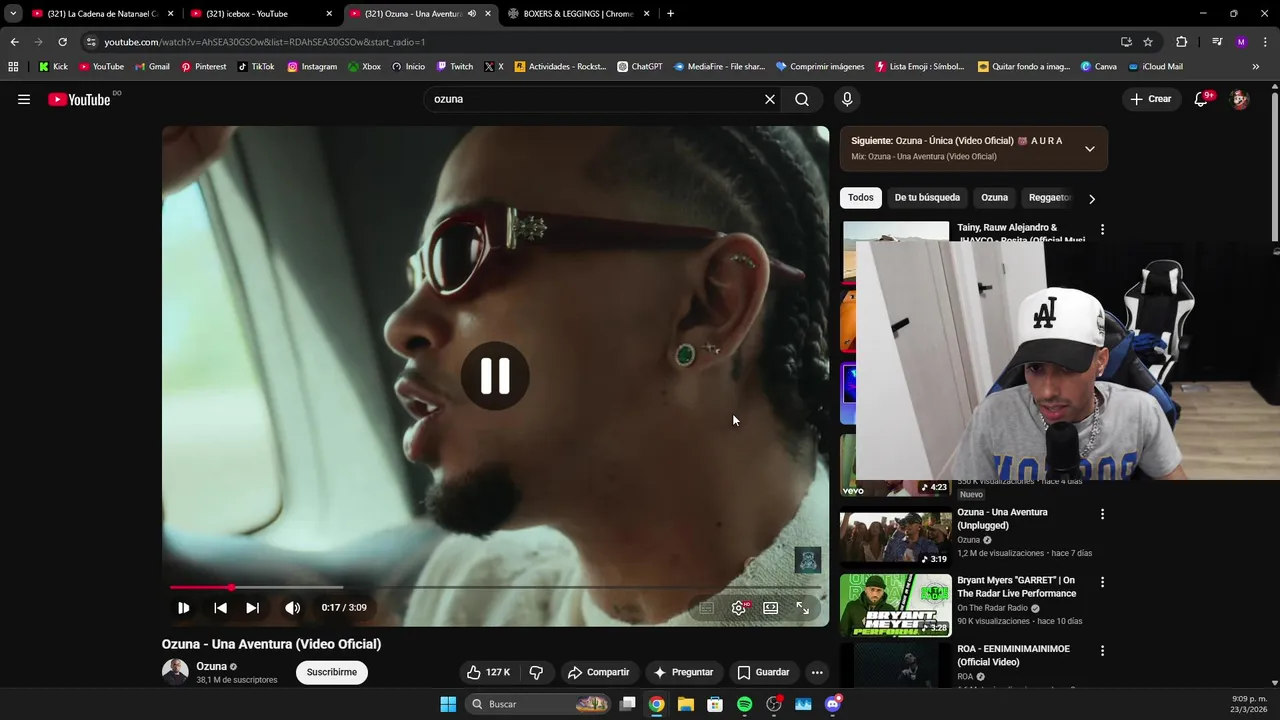The image size is (1280, 720).
Task: Enter fullscreen mode on the player
Action: [803, 607]
